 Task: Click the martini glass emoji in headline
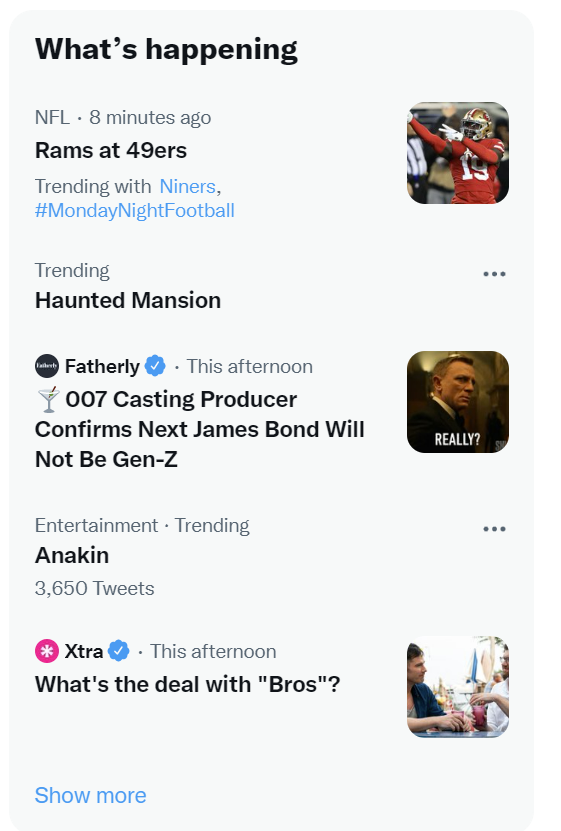tap(49, 400)
